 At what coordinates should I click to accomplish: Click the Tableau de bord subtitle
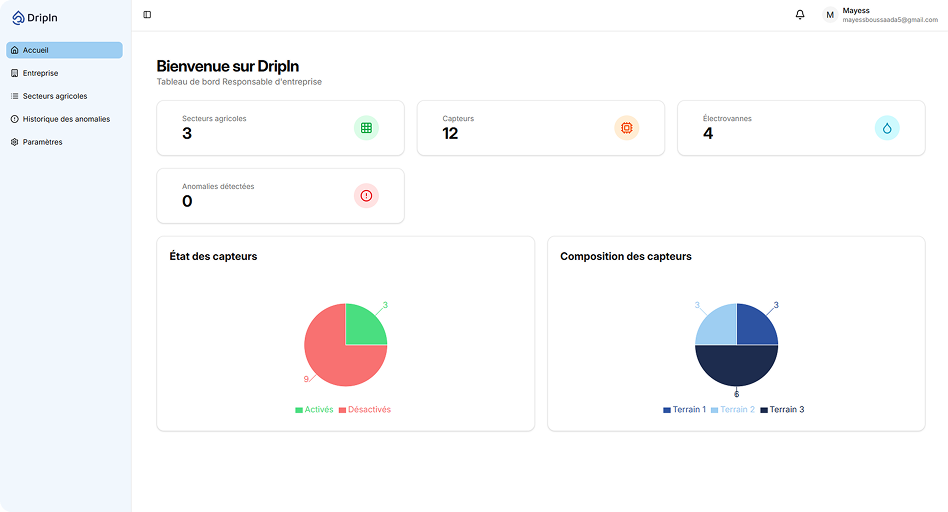point(239,82)
